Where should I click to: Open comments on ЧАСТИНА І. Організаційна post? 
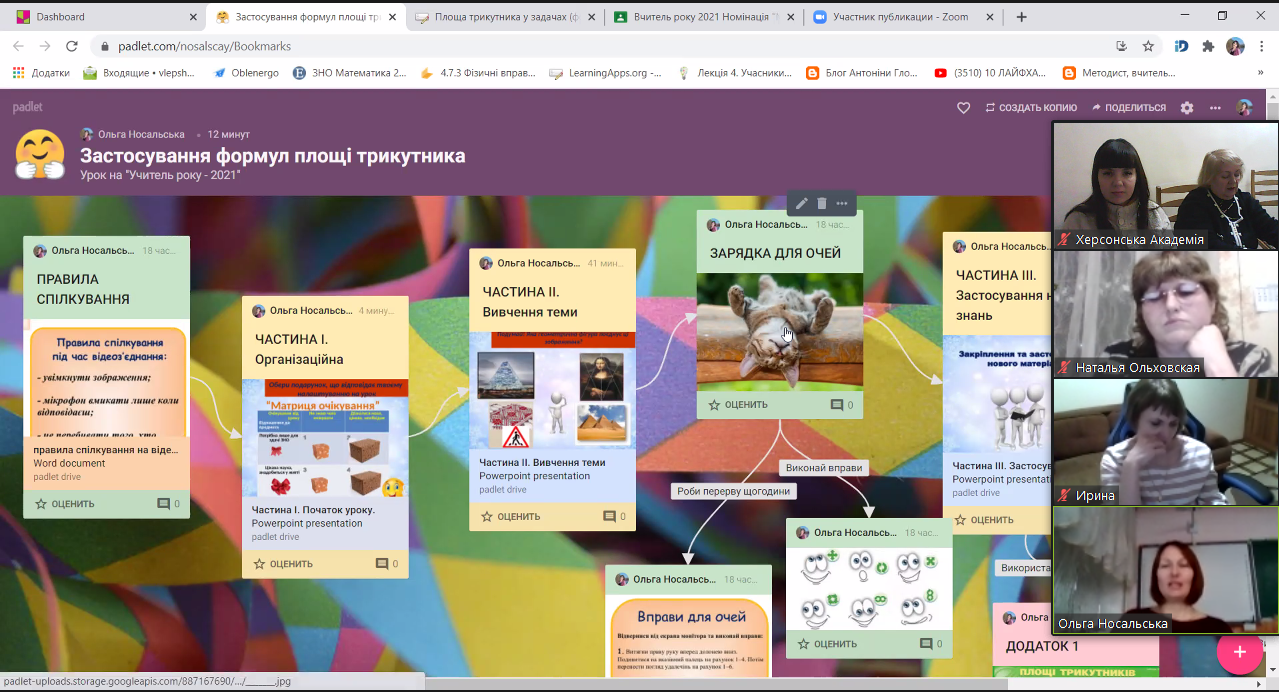[x=388, y=564]
